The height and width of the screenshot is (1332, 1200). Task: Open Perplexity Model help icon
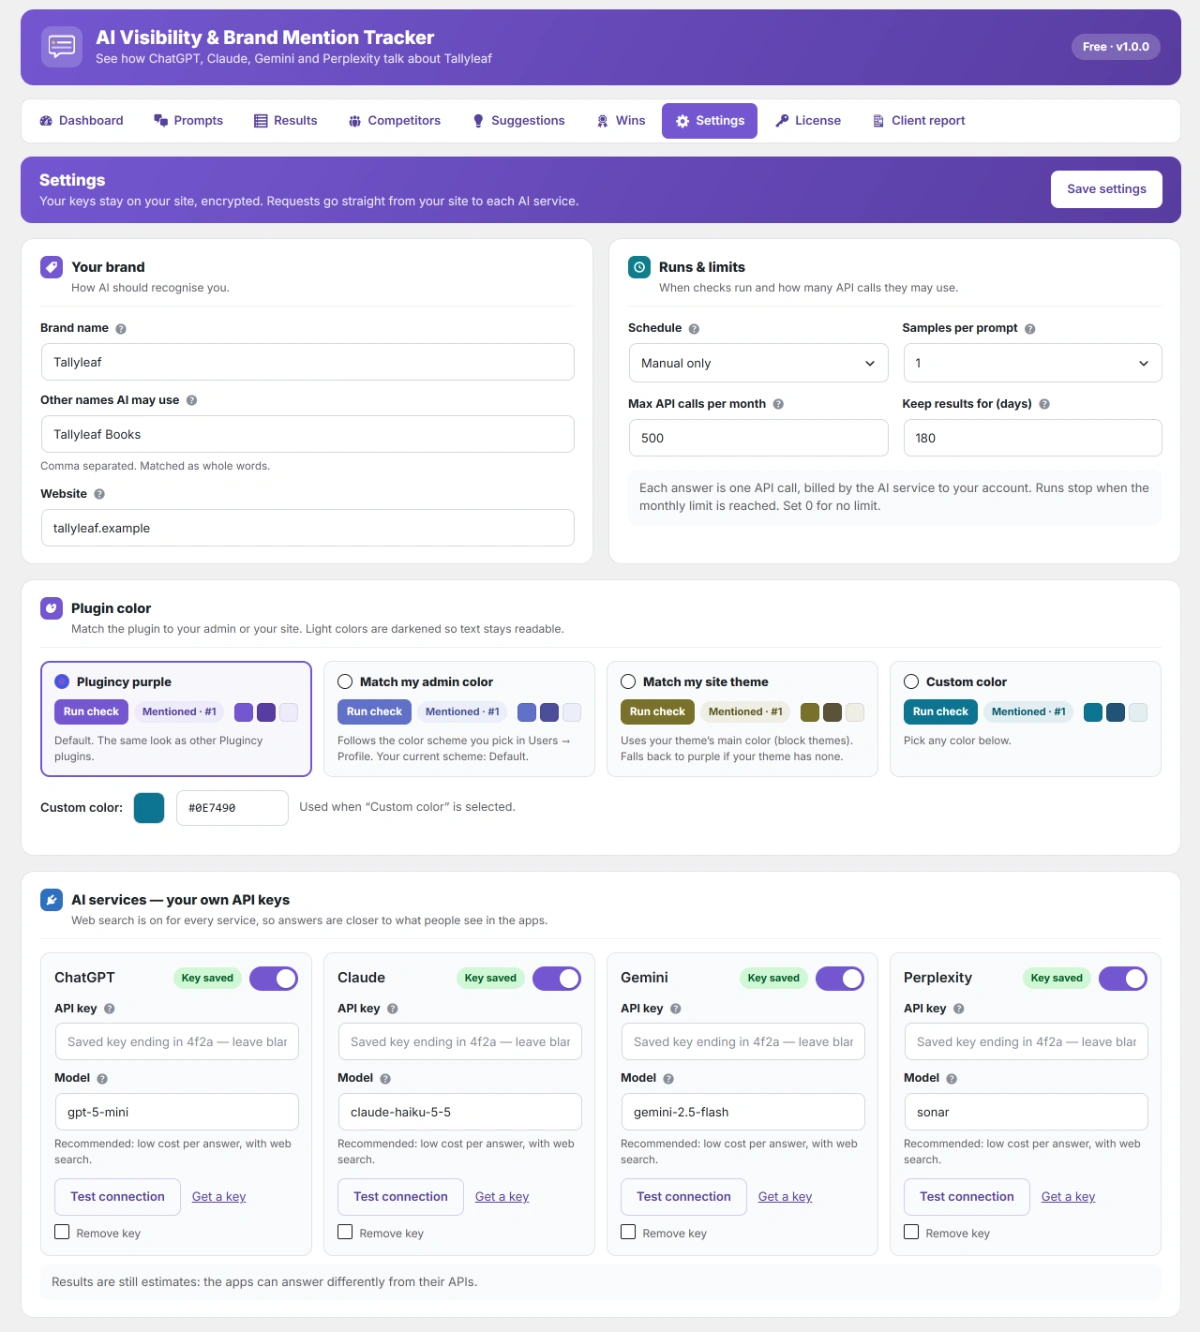point(951,1079)
